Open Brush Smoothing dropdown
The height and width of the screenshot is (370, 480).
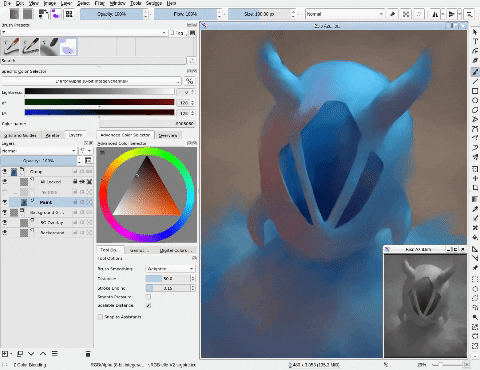(x=170, y=268)
